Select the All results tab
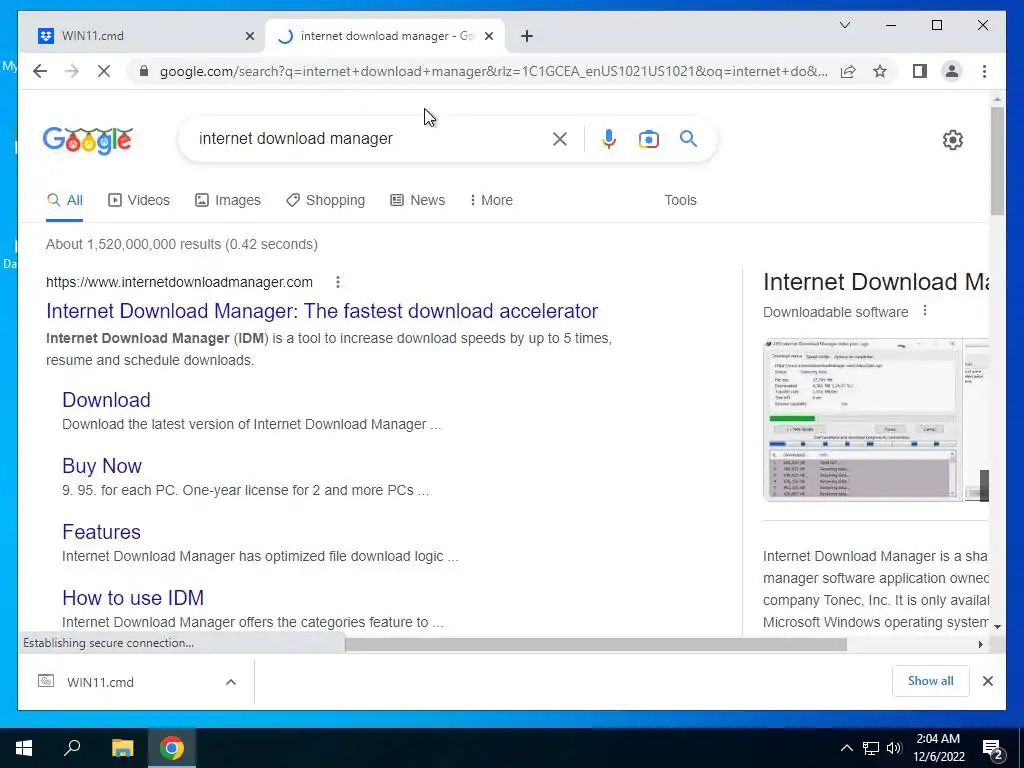The image size is (1024, 768). [x=65, y=200]
